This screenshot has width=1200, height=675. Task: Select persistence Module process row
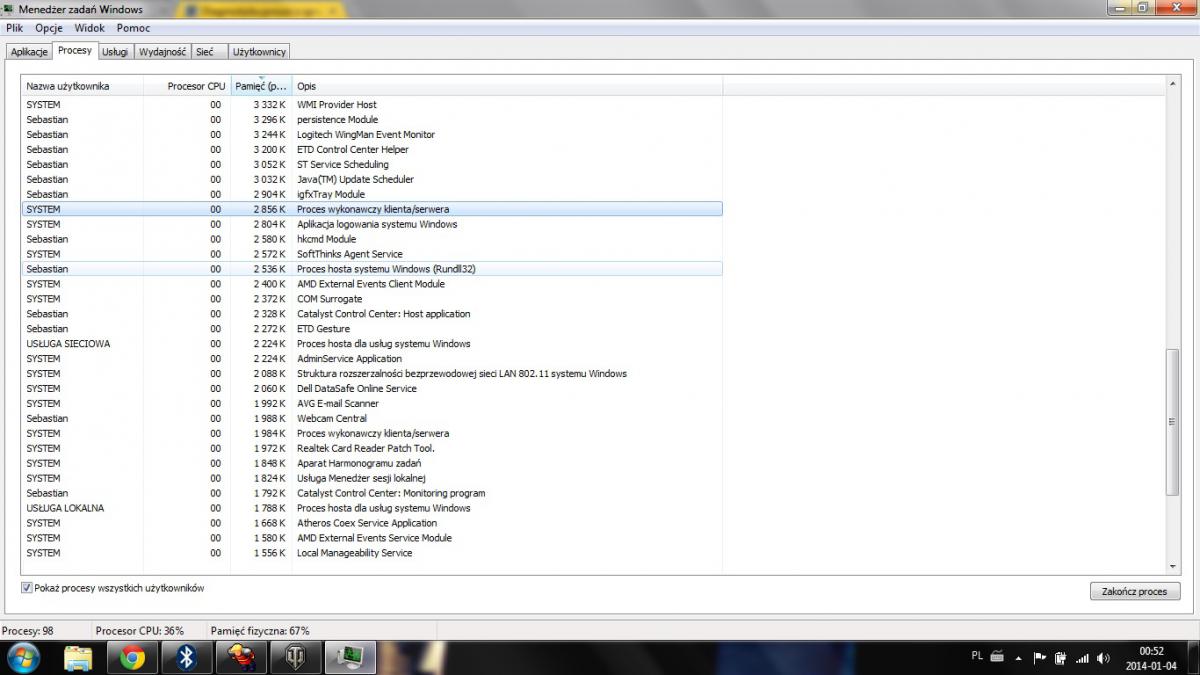coord(372,120)
